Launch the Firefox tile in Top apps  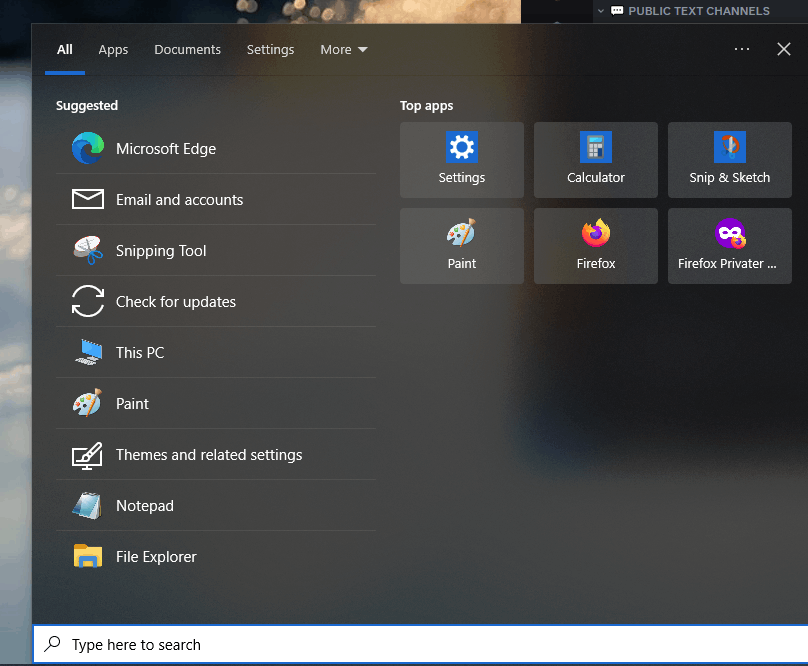[x=596, y=246]
